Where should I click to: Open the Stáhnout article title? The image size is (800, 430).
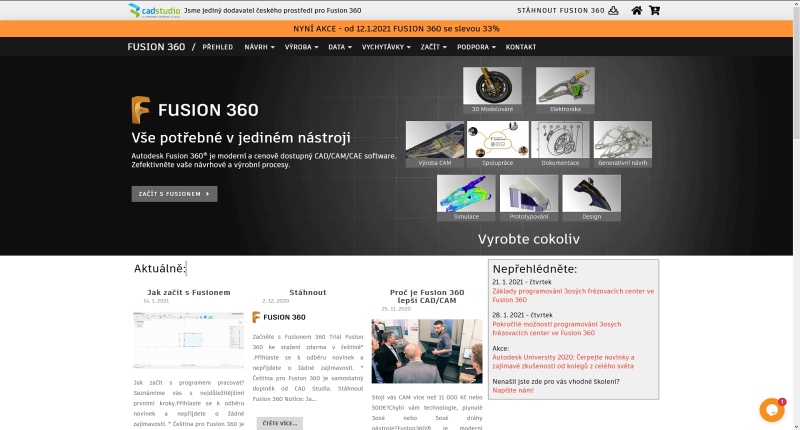tap(308, 292)
